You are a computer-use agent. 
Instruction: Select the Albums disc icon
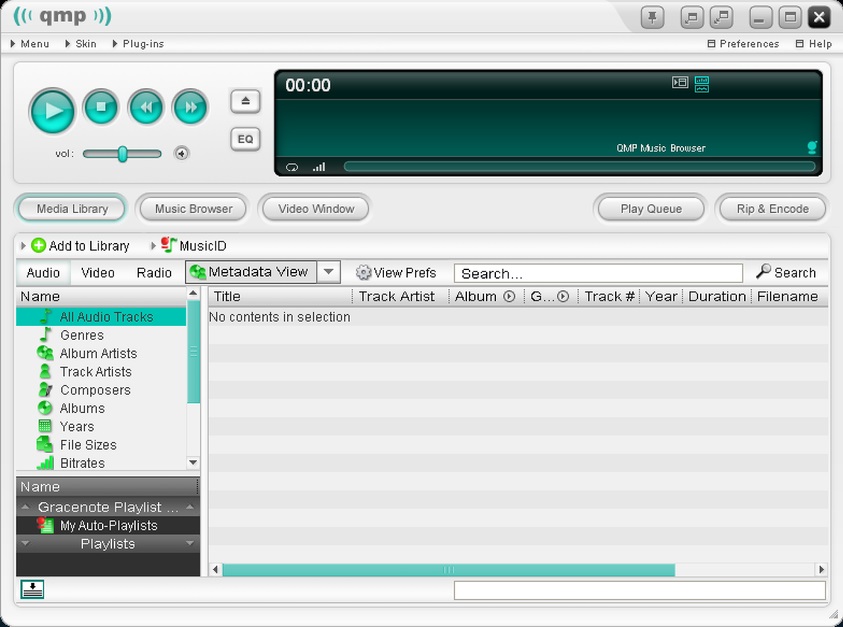tap(45, 408)
